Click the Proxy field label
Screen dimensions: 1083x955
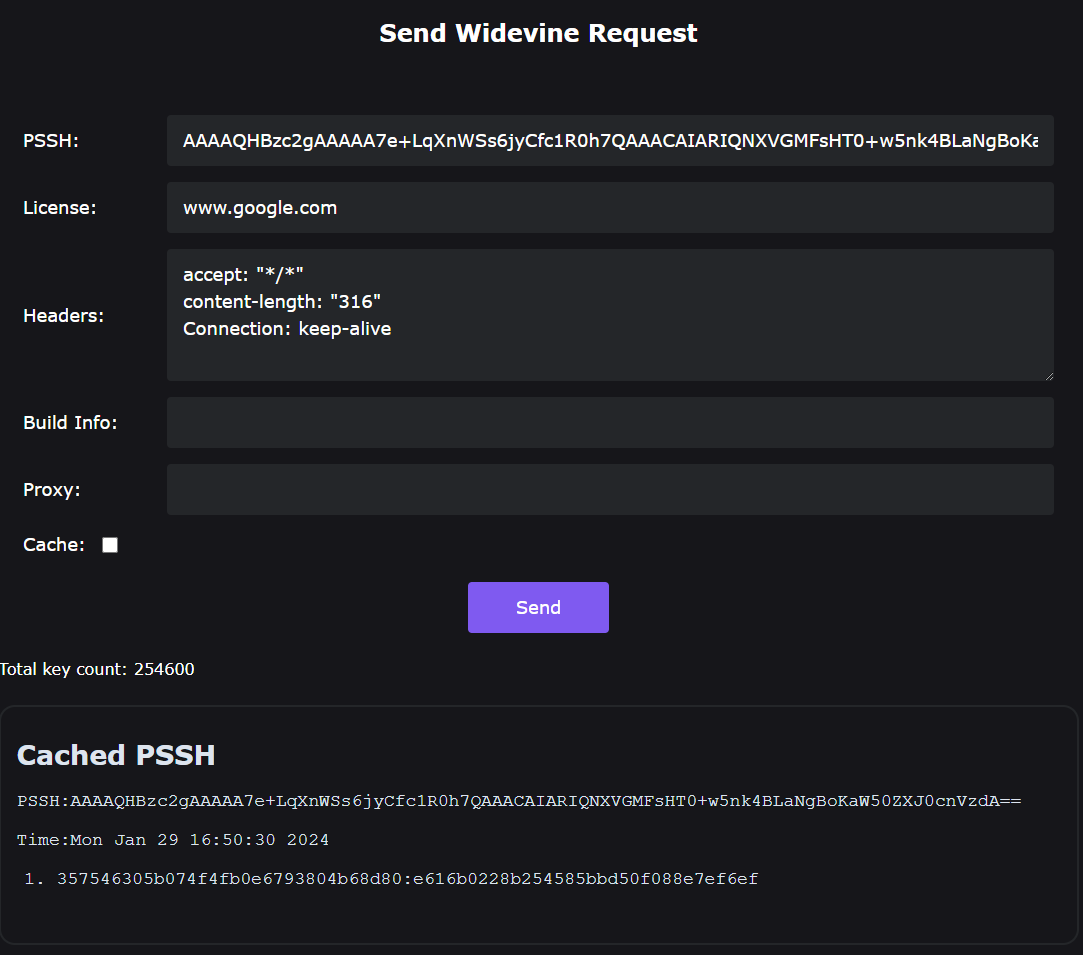[52, 489]
